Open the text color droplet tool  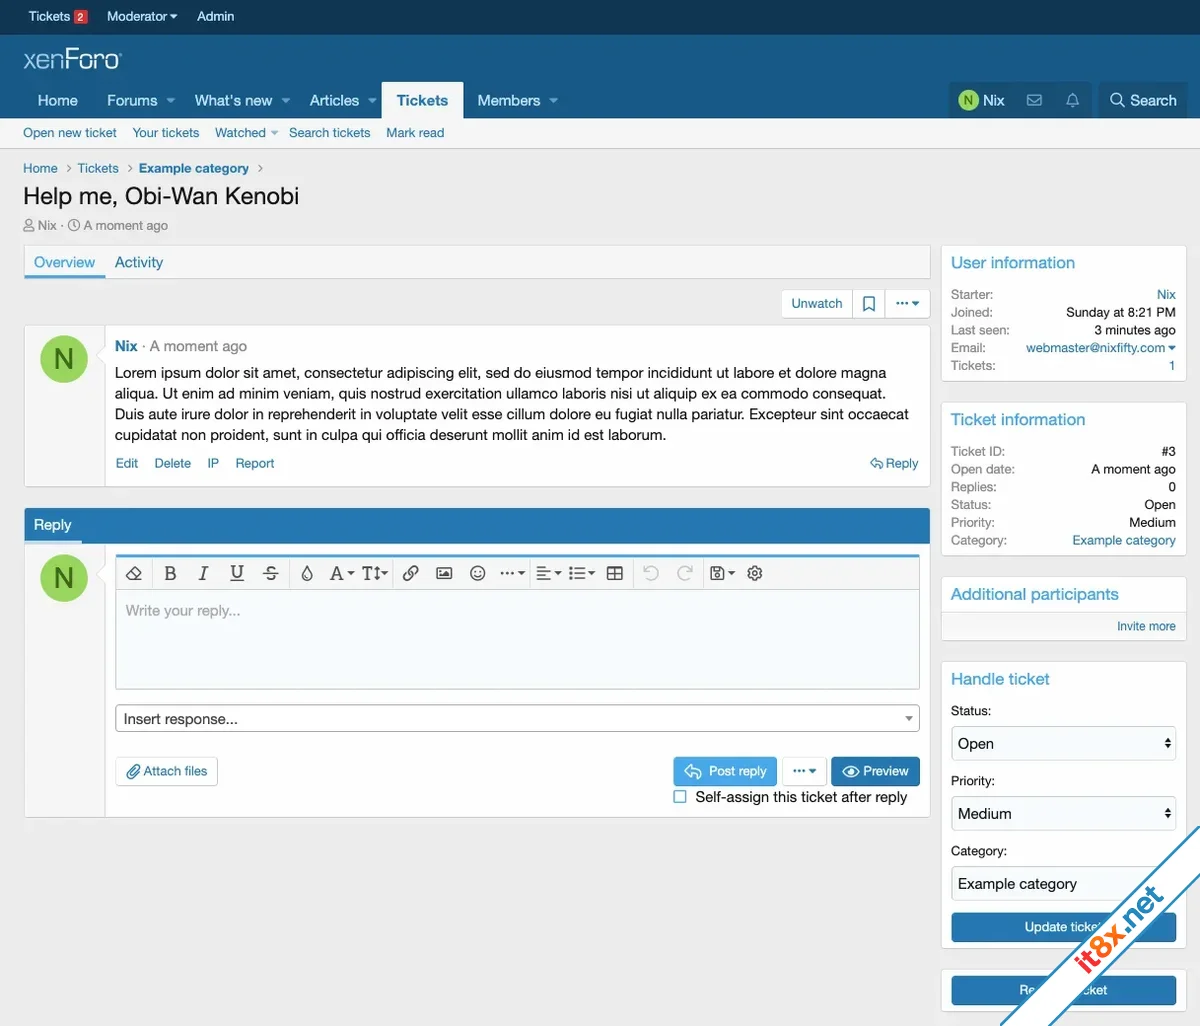coord(307,573)
